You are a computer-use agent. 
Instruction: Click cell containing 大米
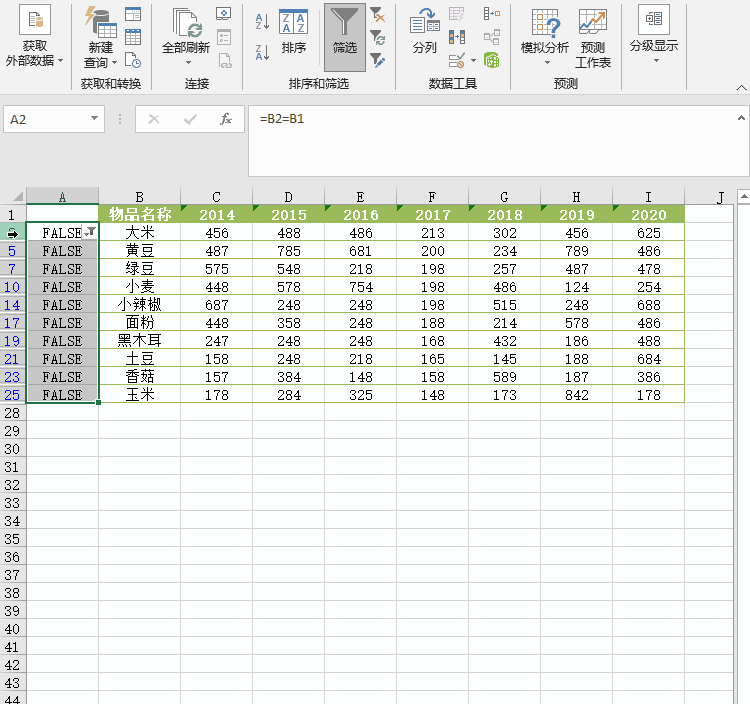pos(140,232)
